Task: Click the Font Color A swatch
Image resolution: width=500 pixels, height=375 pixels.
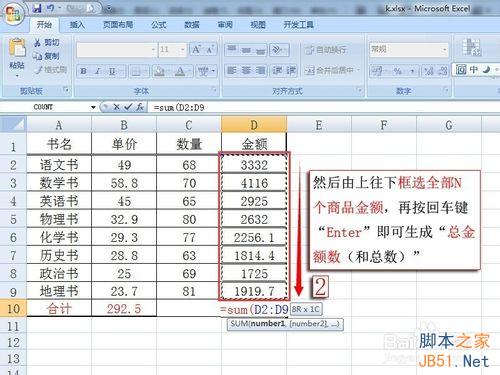Action: 180,71
